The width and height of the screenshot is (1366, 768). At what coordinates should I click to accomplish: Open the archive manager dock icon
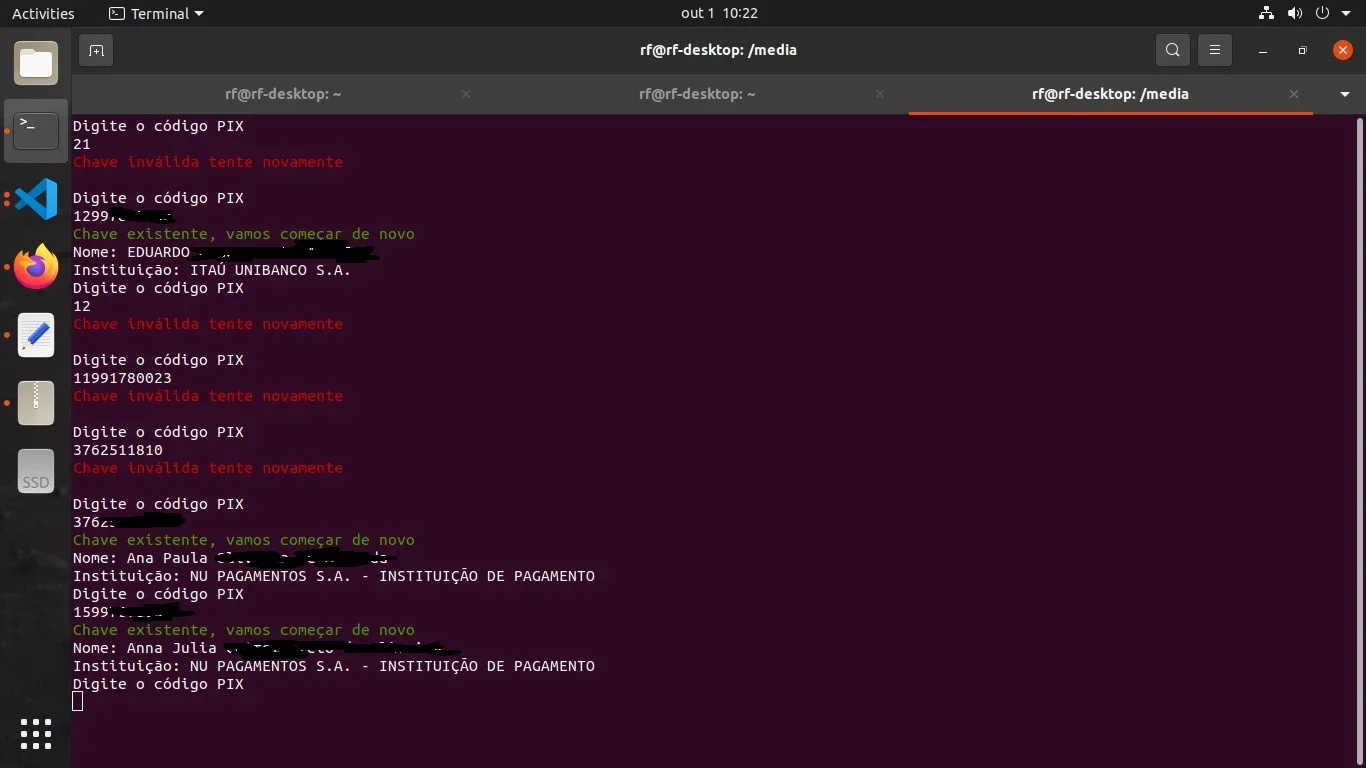click(36, 403)
